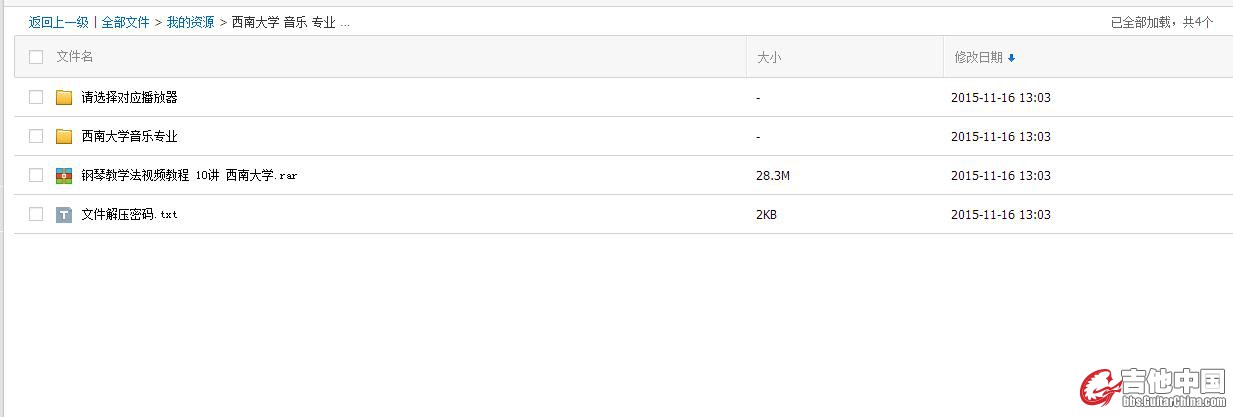Click the folder icon for 西南大学音乐专业
Screen dimensions: 1233x417
coord(64,136)
